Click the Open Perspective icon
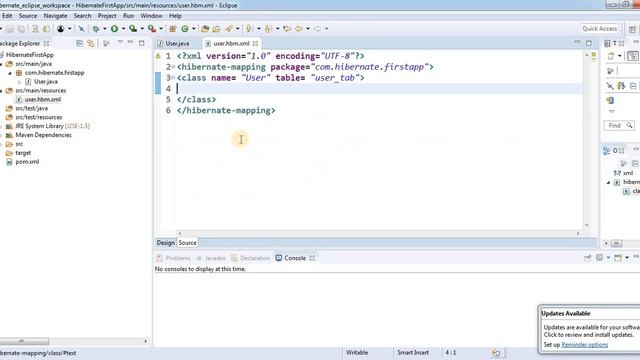Viewport: 640px width, 360px height. click(633, 29)
